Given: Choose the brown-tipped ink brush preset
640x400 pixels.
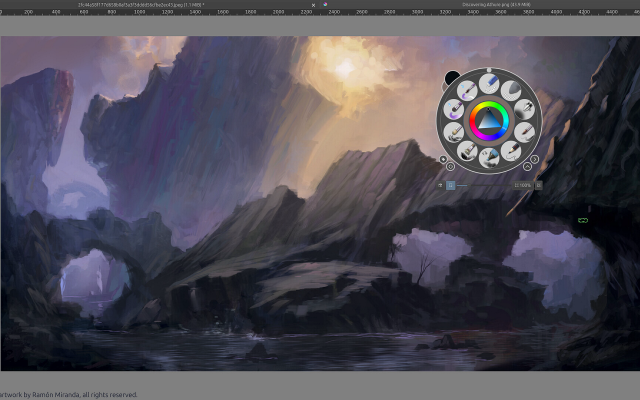Looking at the screenshot, I should (524, 132).
